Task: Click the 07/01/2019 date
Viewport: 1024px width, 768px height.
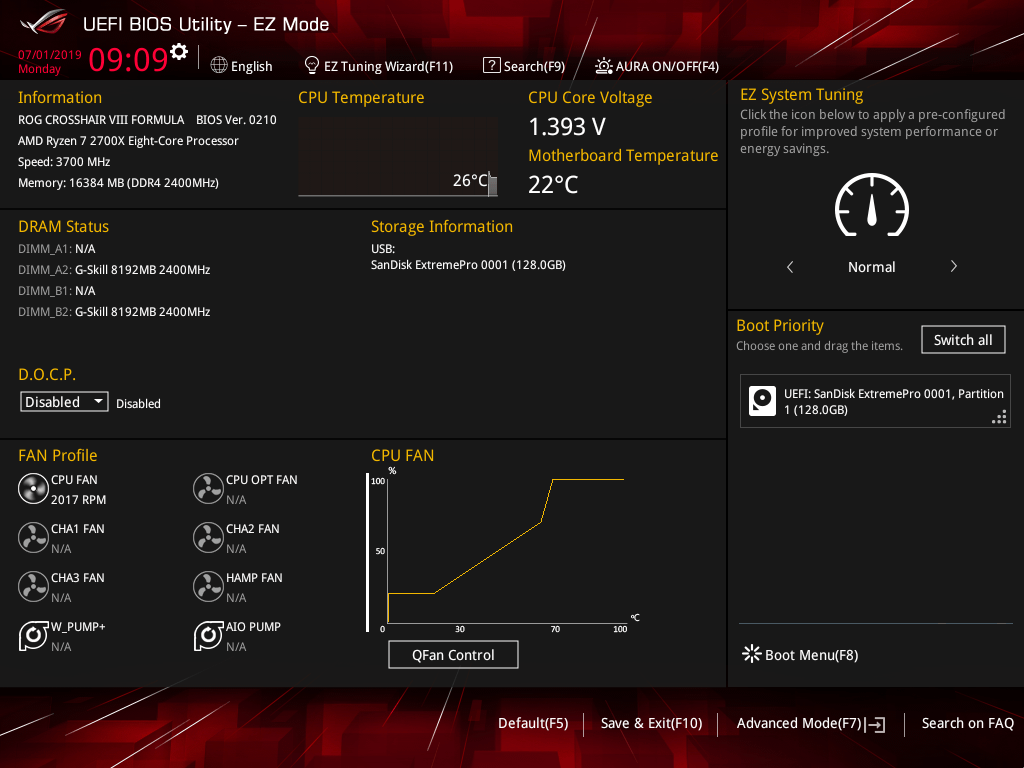Action: point(50,55)
